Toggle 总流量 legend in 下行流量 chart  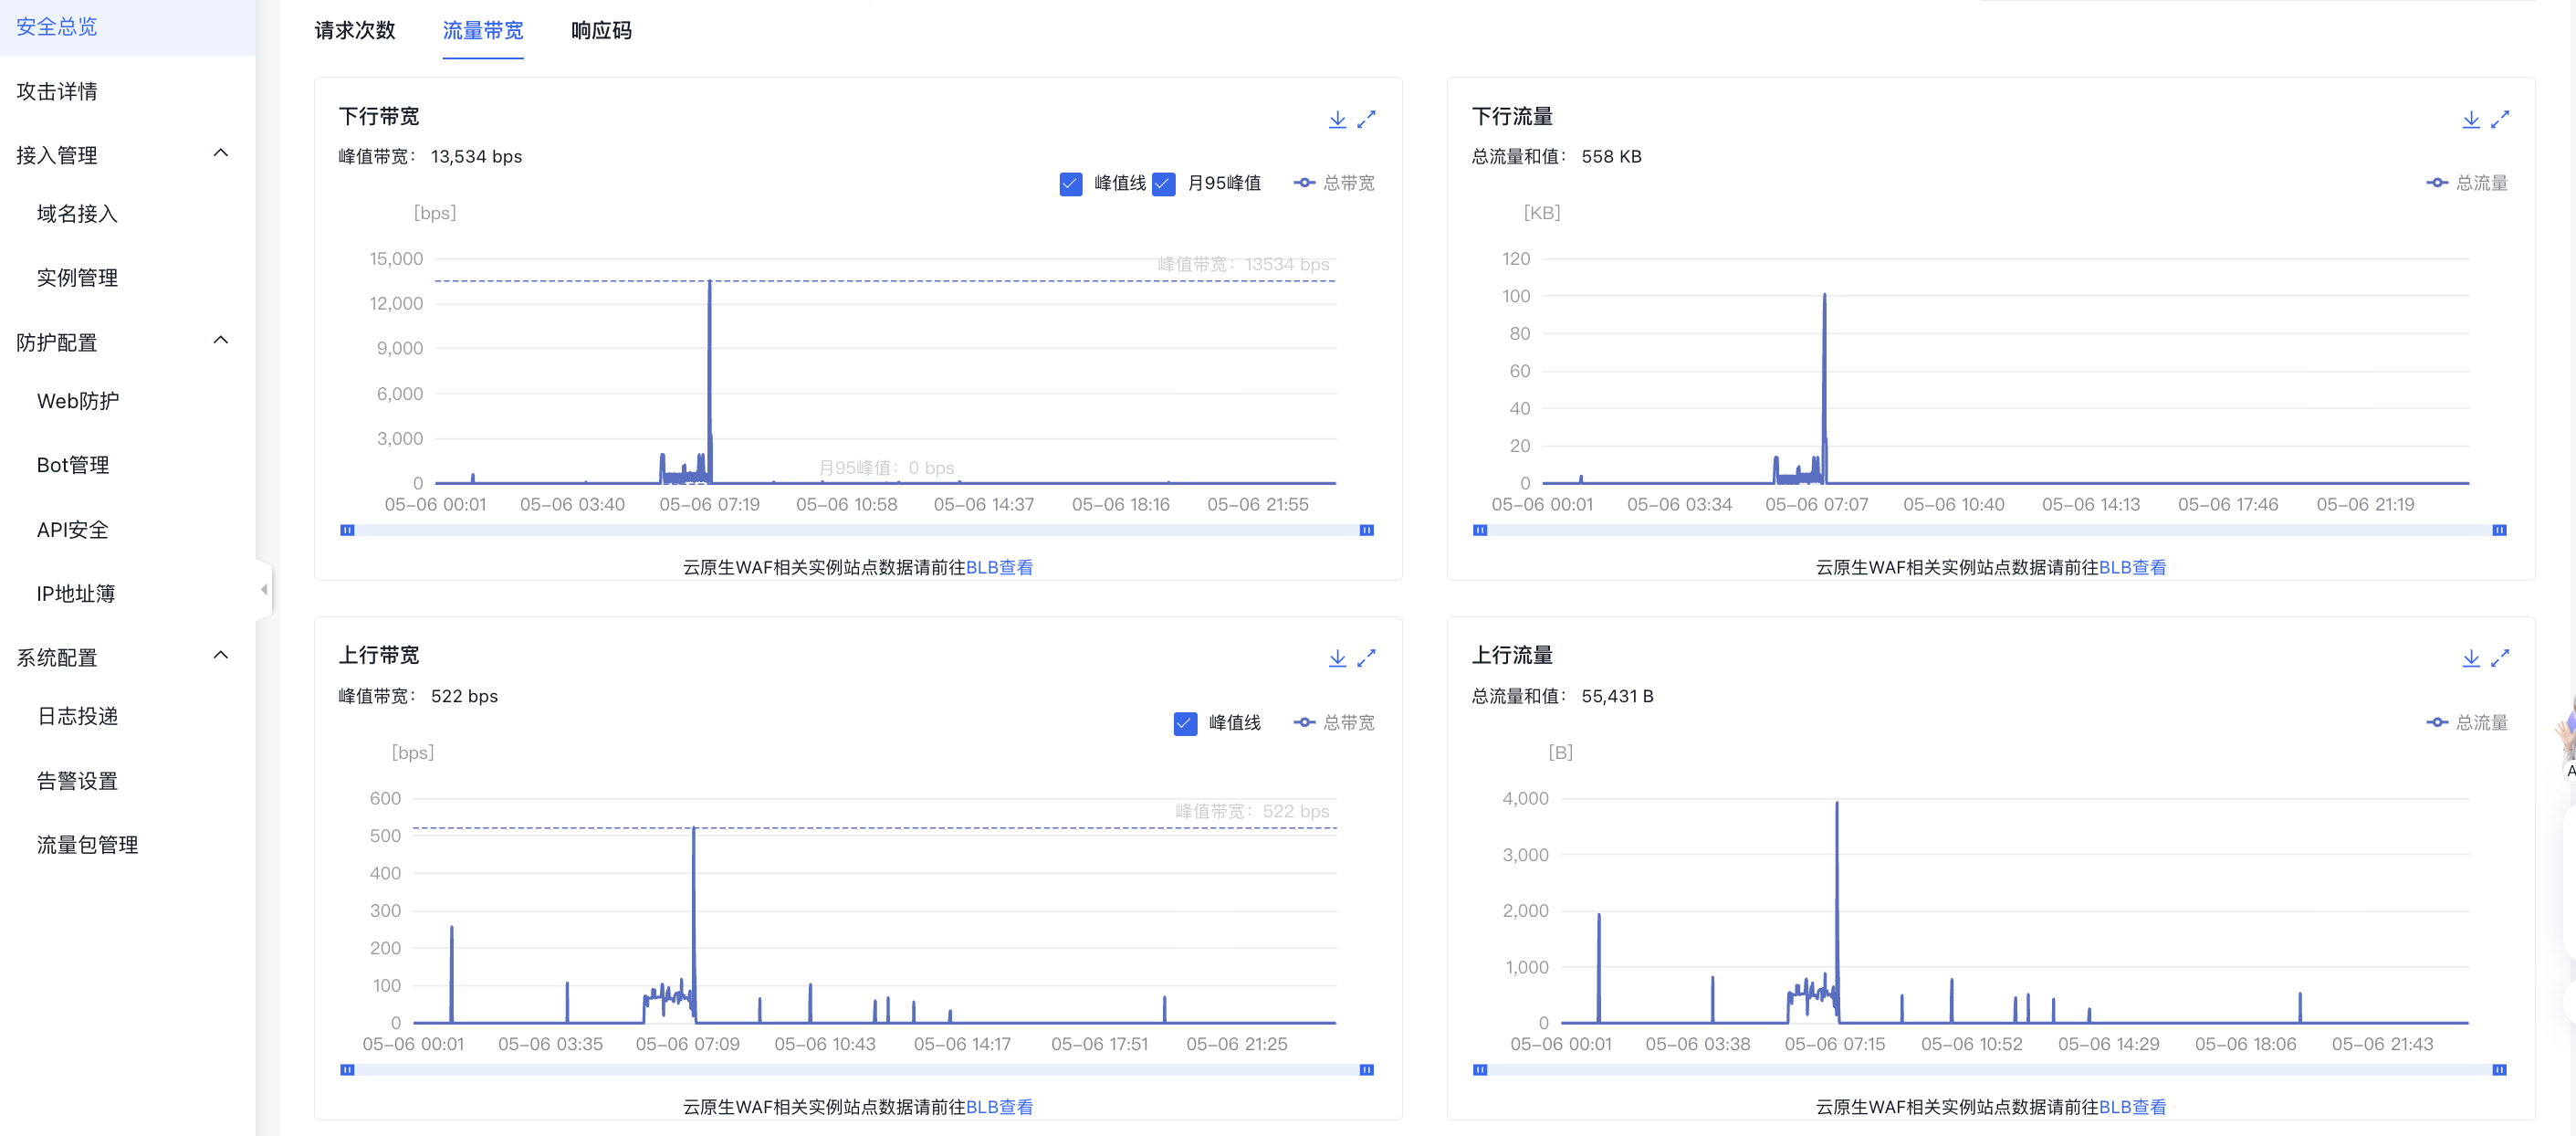(x=2467, y=183)
